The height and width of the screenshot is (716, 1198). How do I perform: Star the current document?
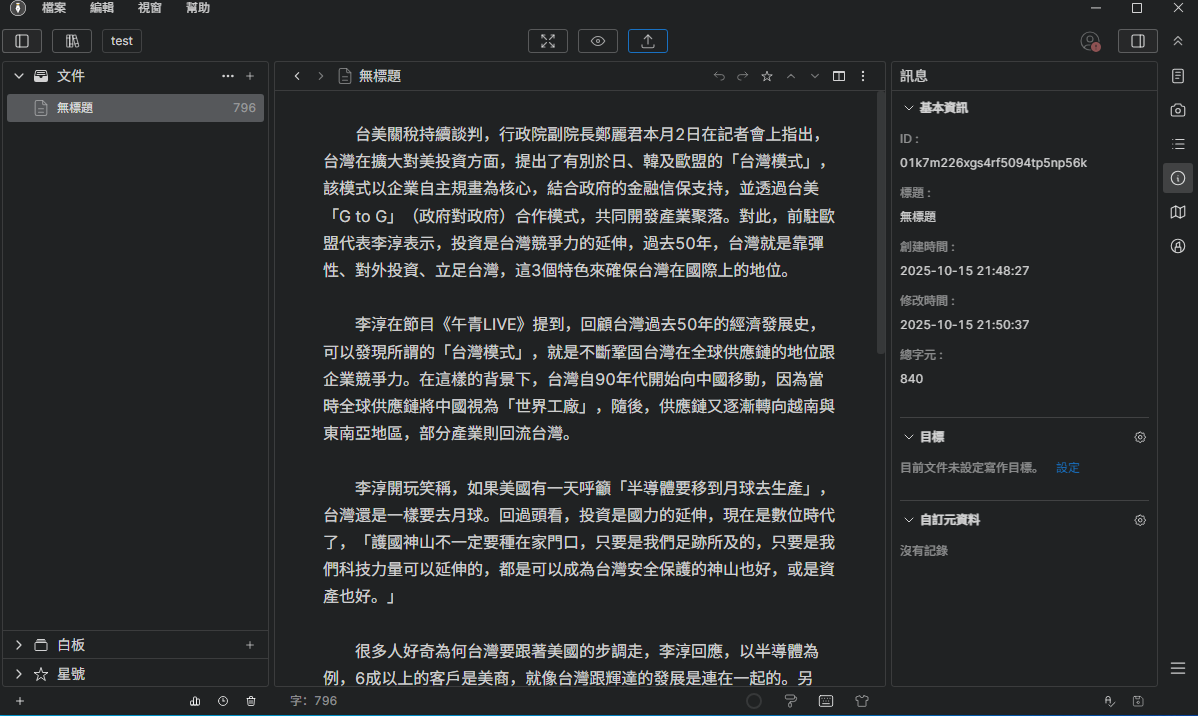click(767, 76)
